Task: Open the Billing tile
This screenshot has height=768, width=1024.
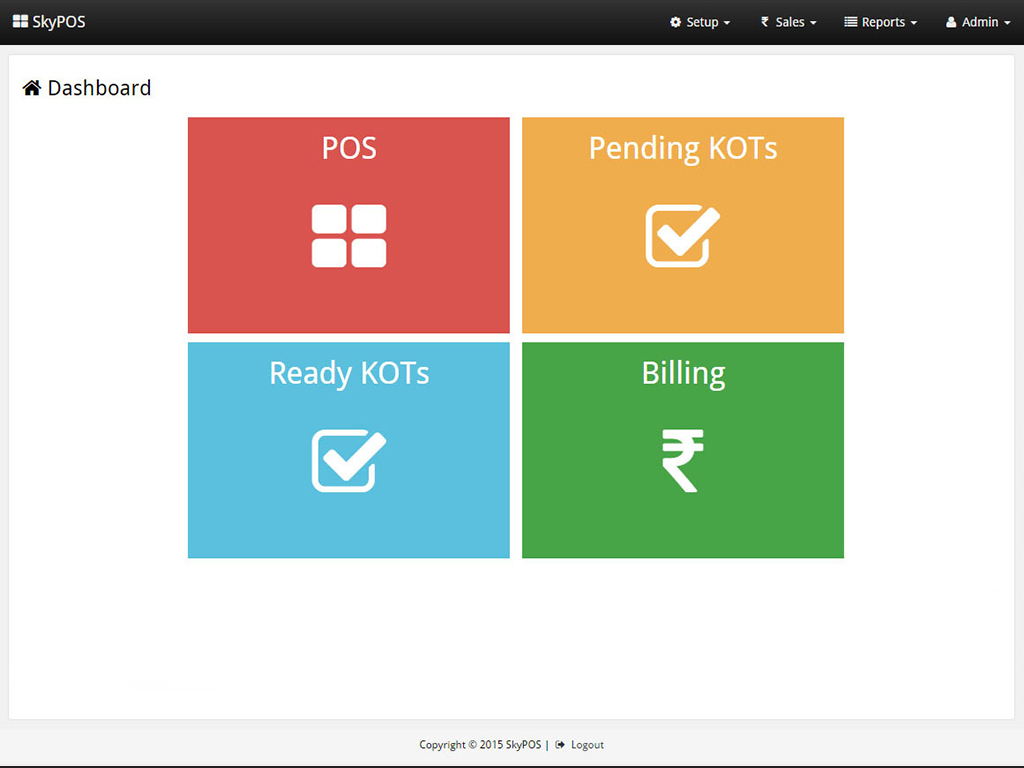Action: tap(682, 450)
